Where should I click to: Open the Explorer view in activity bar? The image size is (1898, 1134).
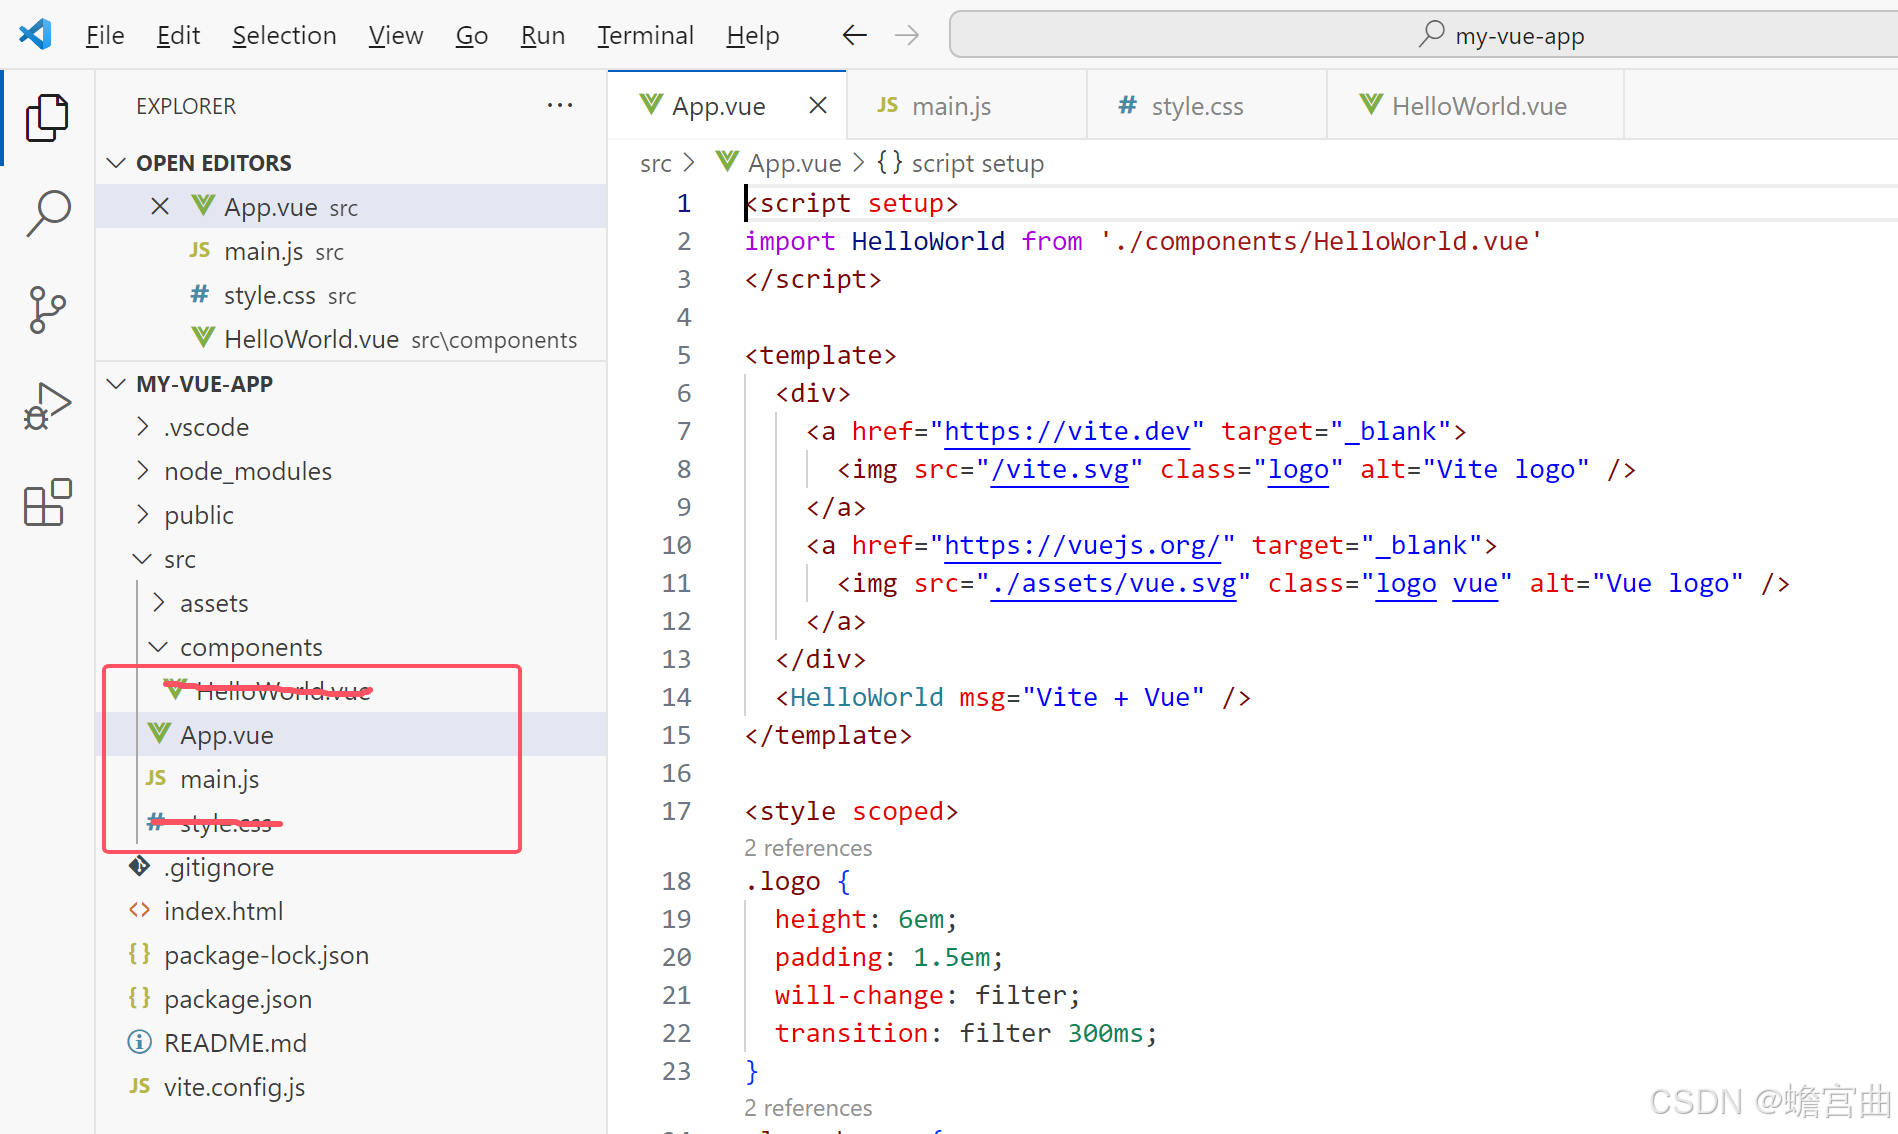[47, 118]
